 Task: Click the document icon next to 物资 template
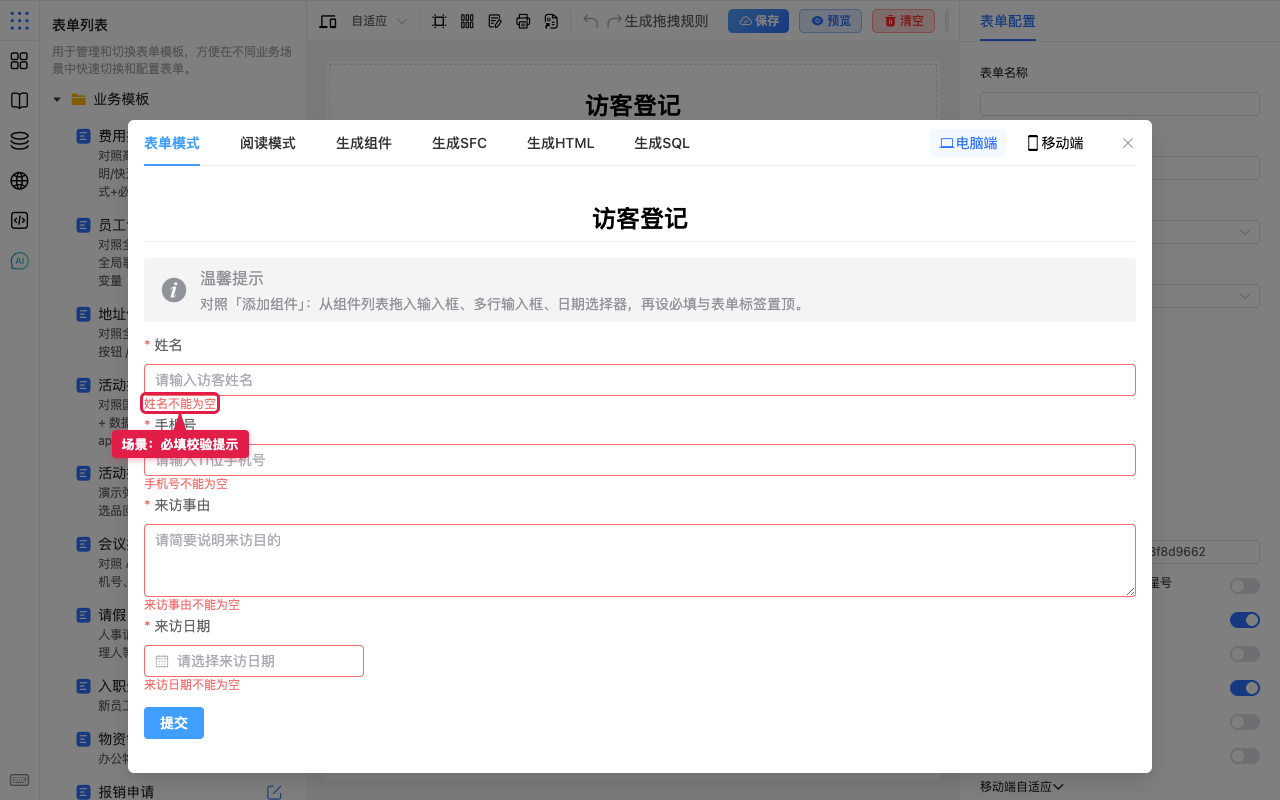(84, 739)
